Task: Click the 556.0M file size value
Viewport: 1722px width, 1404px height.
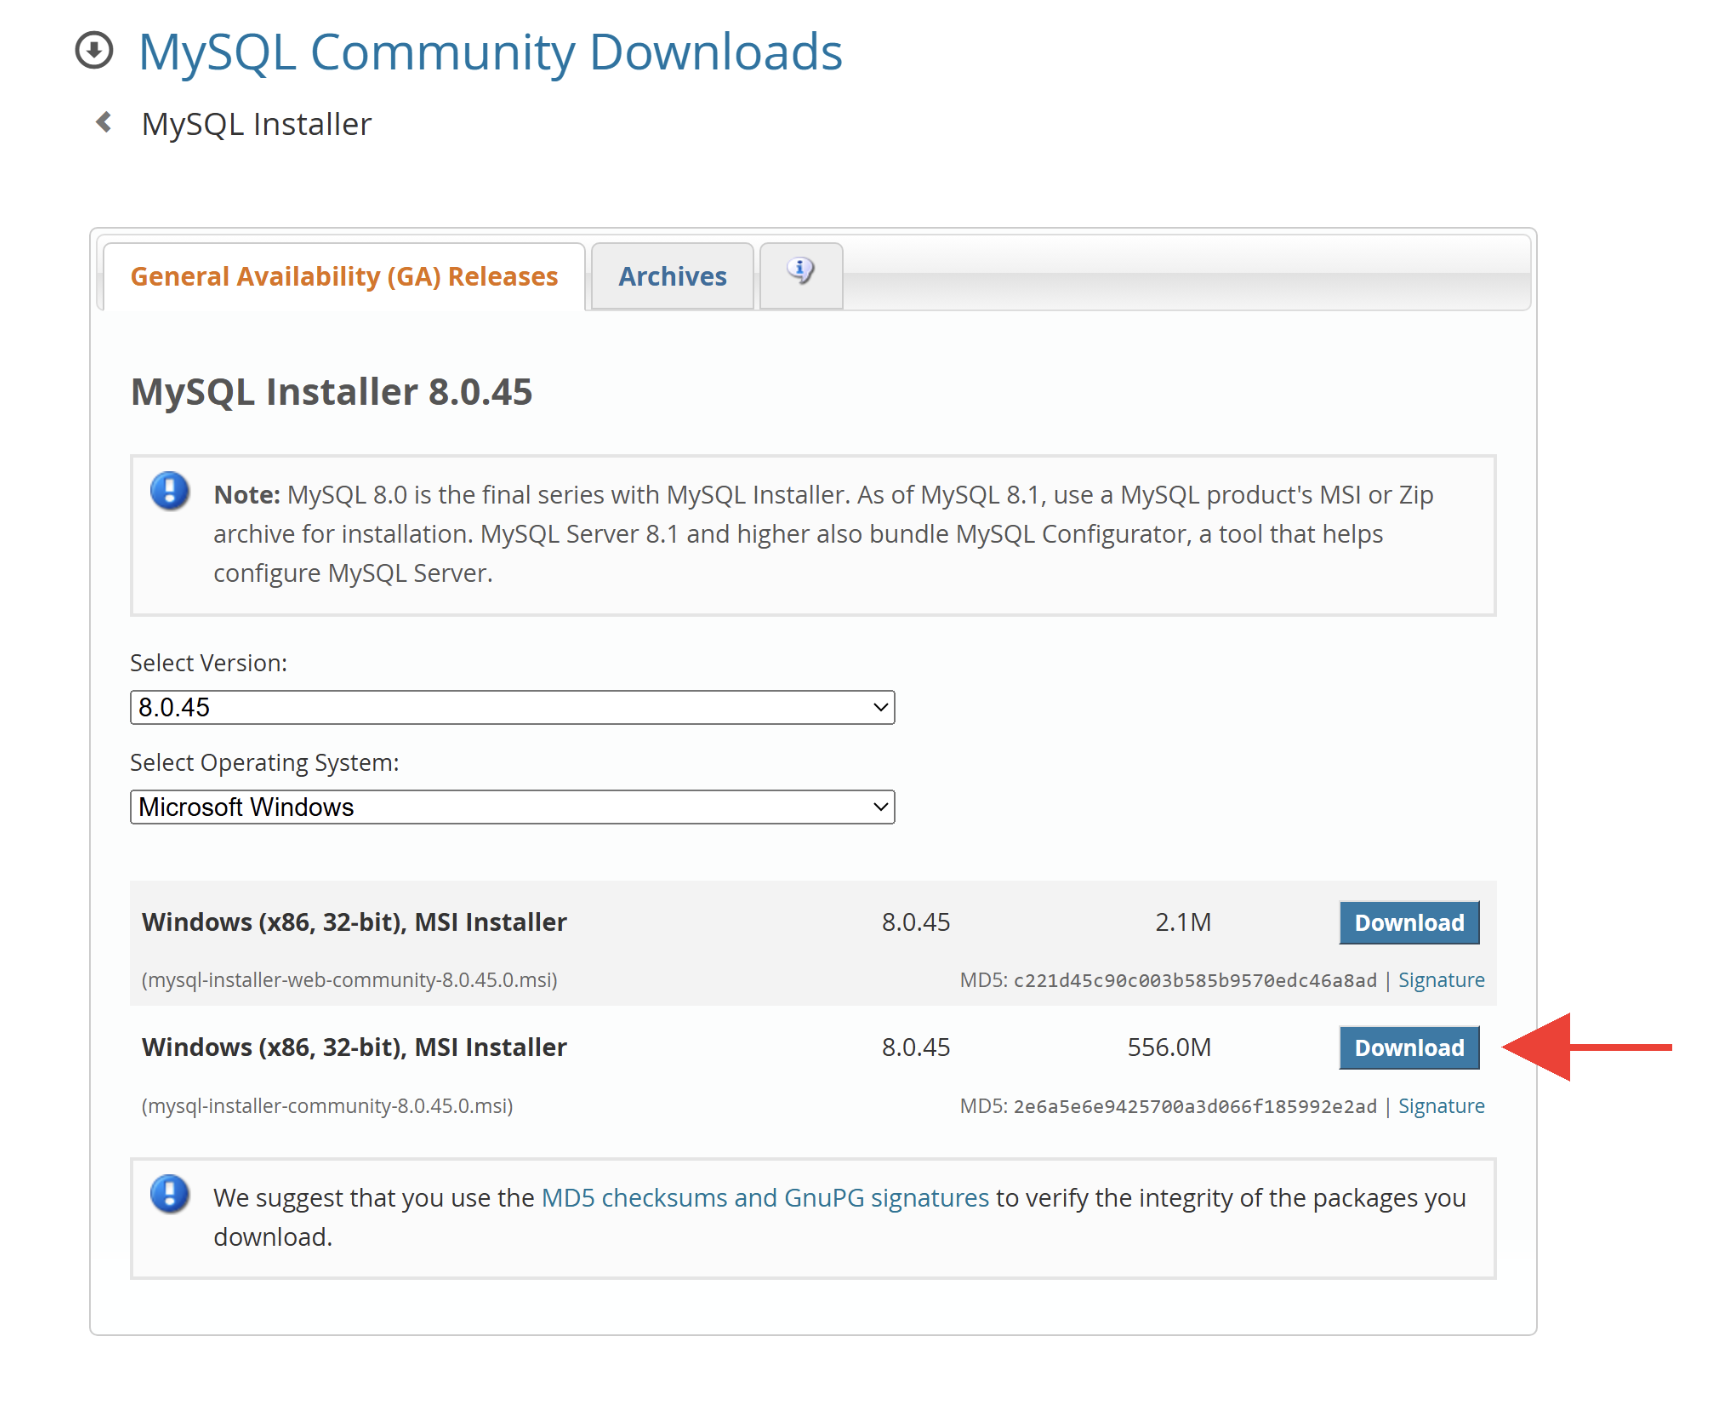Action: (x=1169, y=1047)
